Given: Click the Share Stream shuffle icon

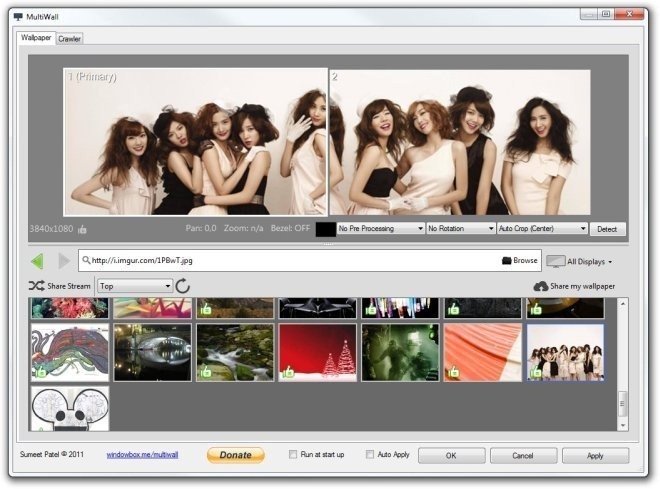Looking at the screenshot, I should pos(36,286).
